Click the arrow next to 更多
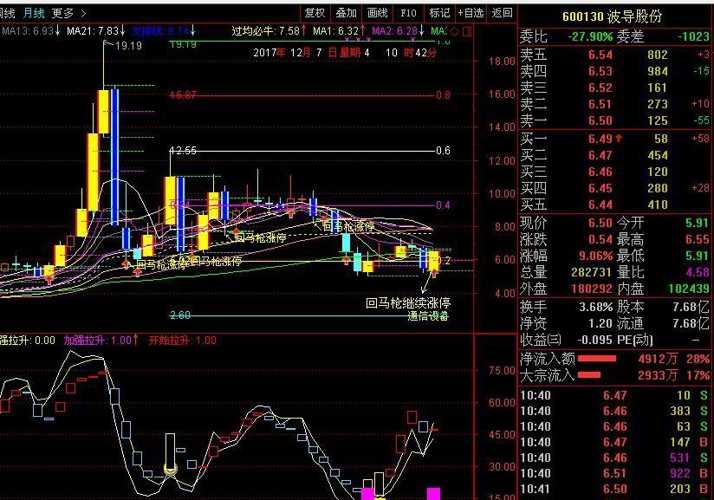Viewport: 714px width, 500px height. point(82,13)
